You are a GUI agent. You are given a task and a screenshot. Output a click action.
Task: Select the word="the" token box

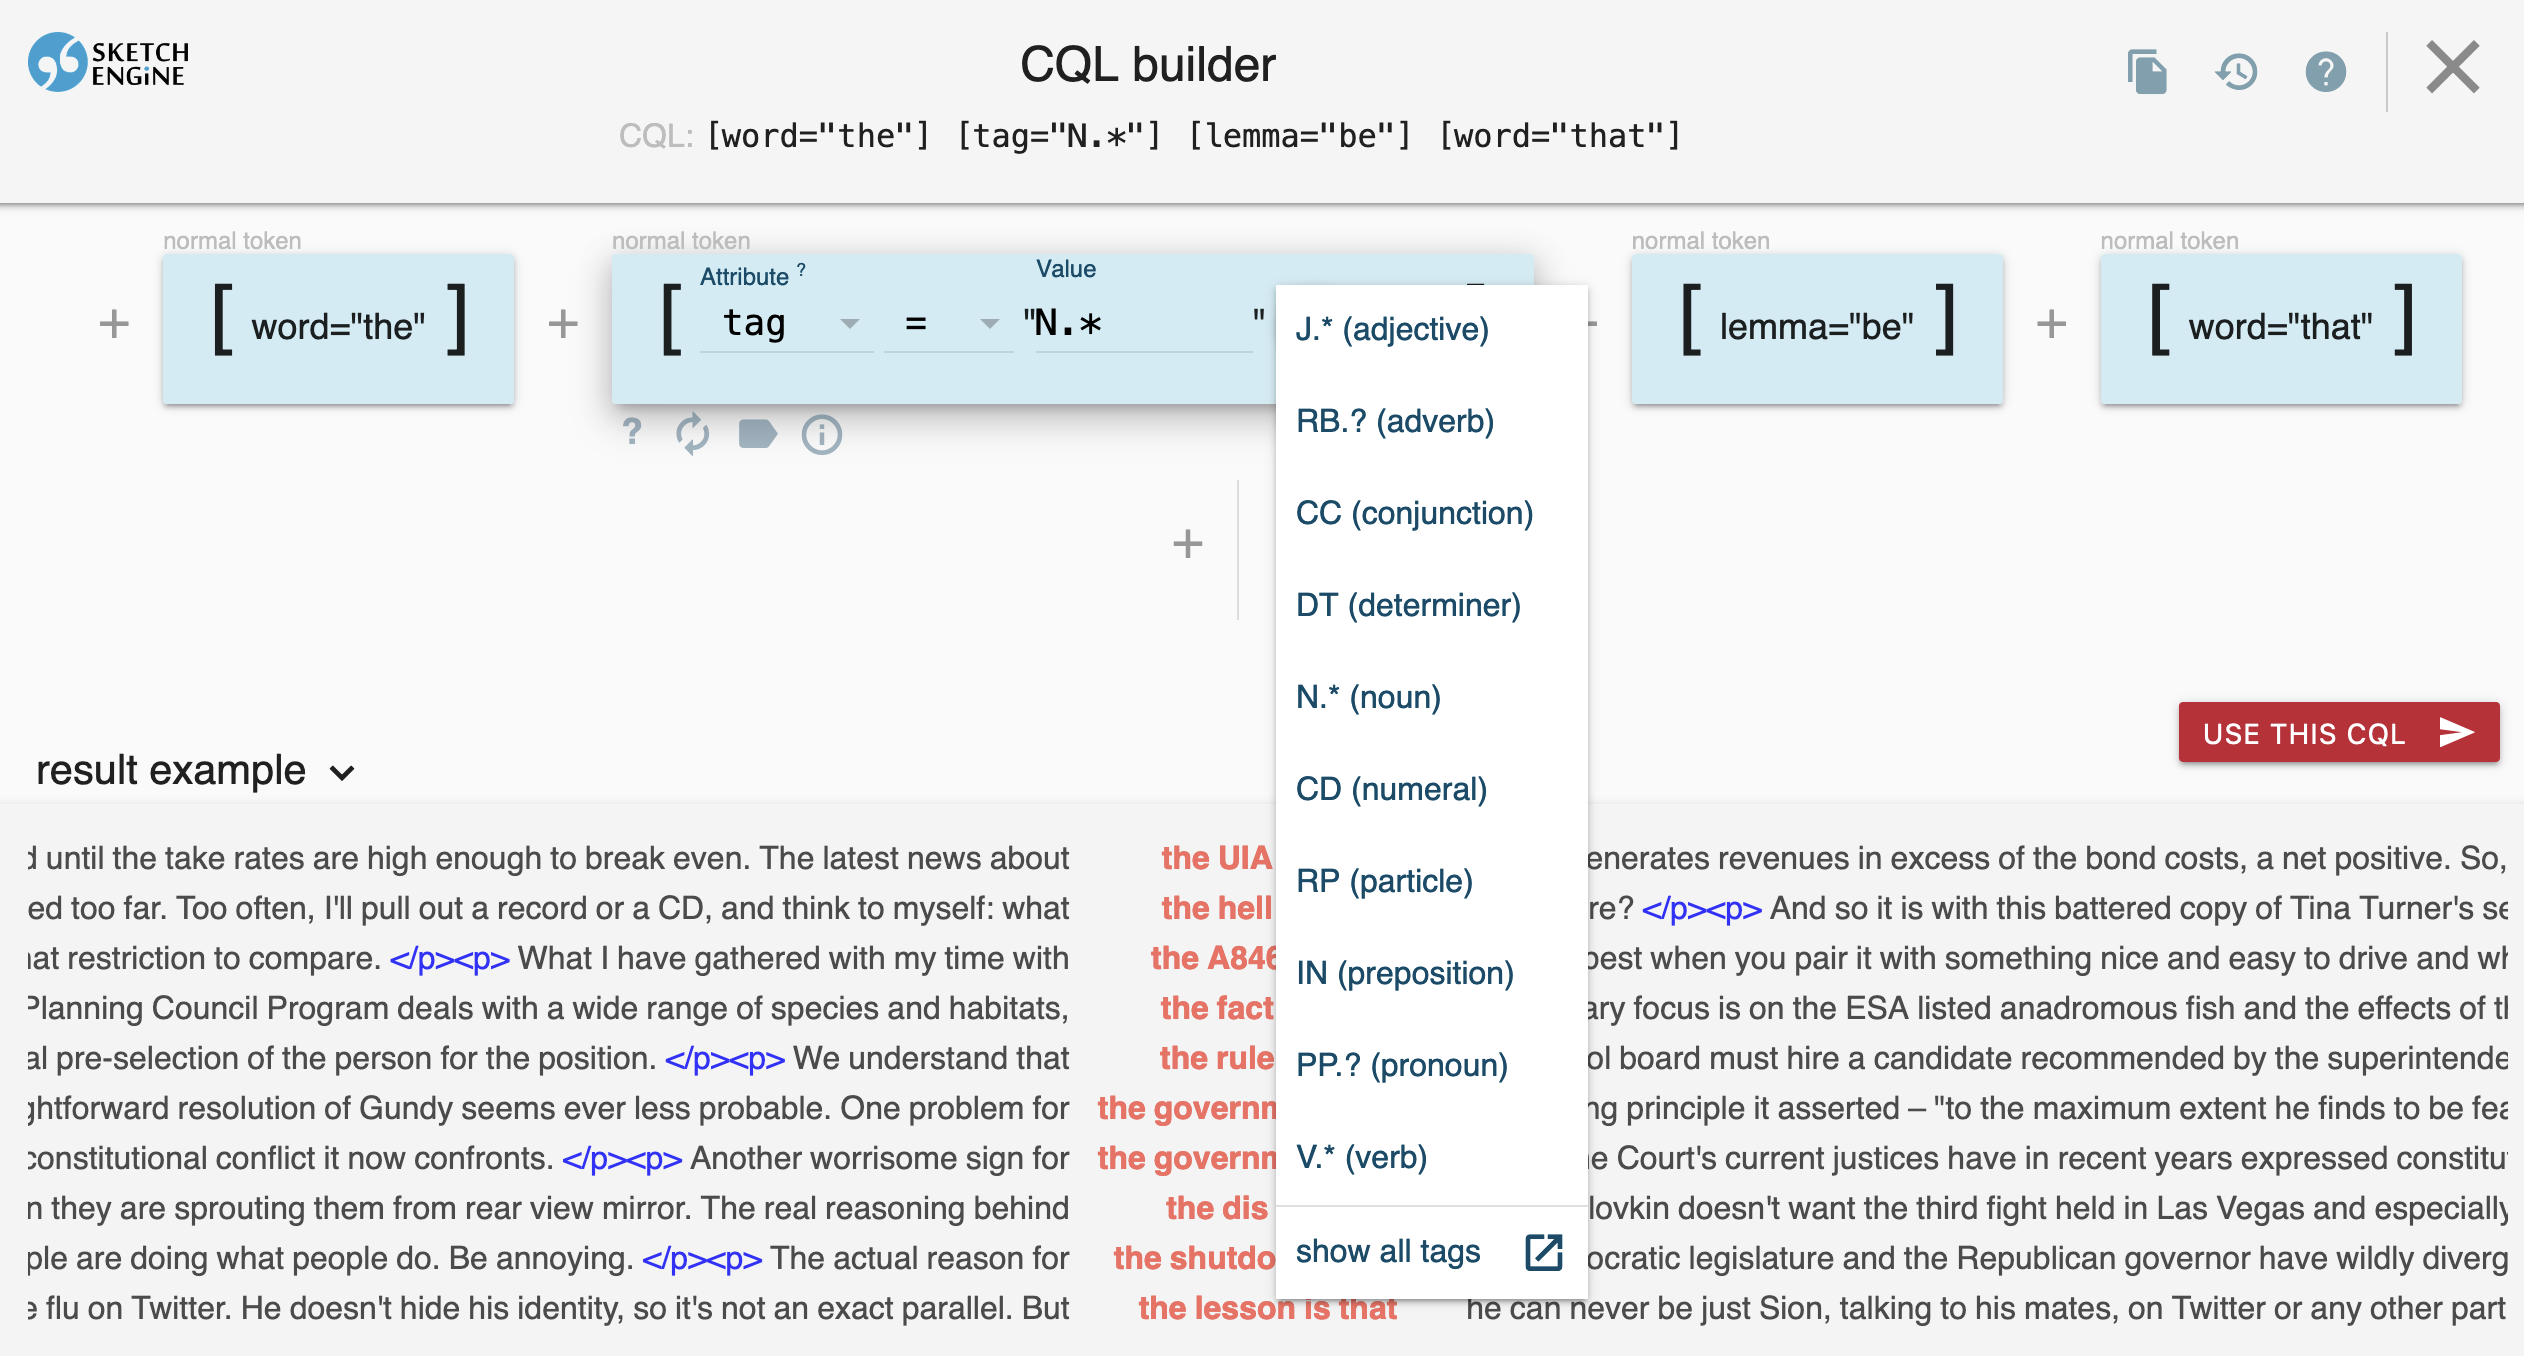click(x=338, y=328)
